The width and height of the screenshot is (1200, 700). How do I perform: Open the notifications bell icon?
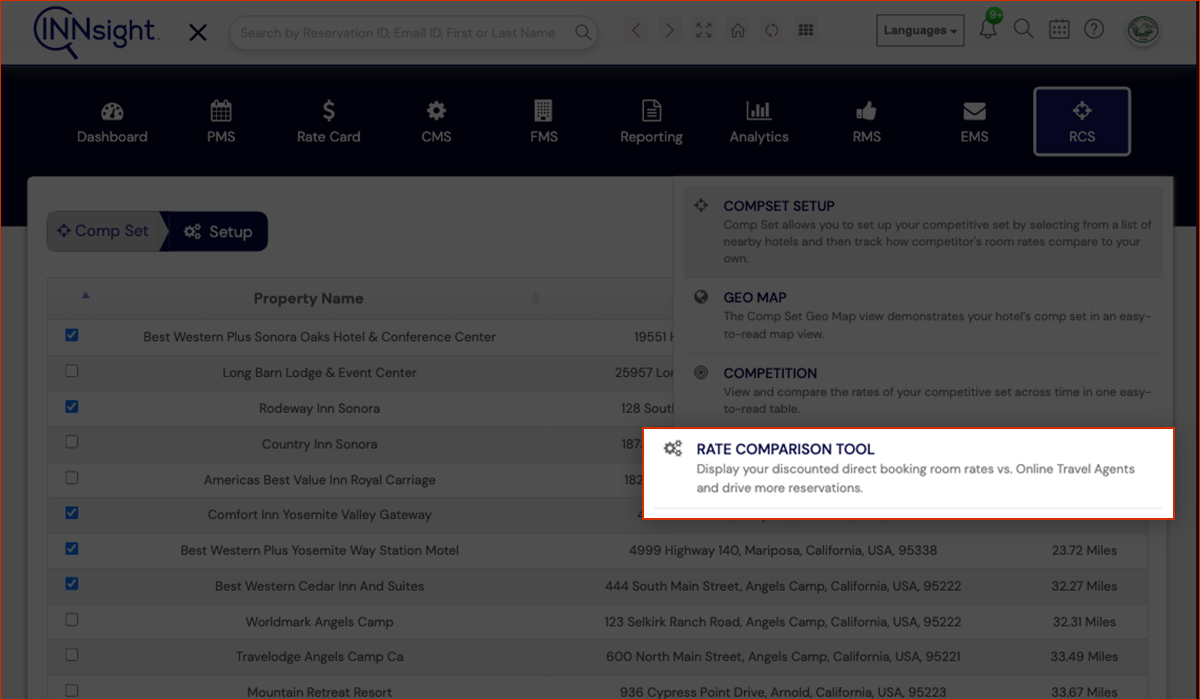point(988,29)
